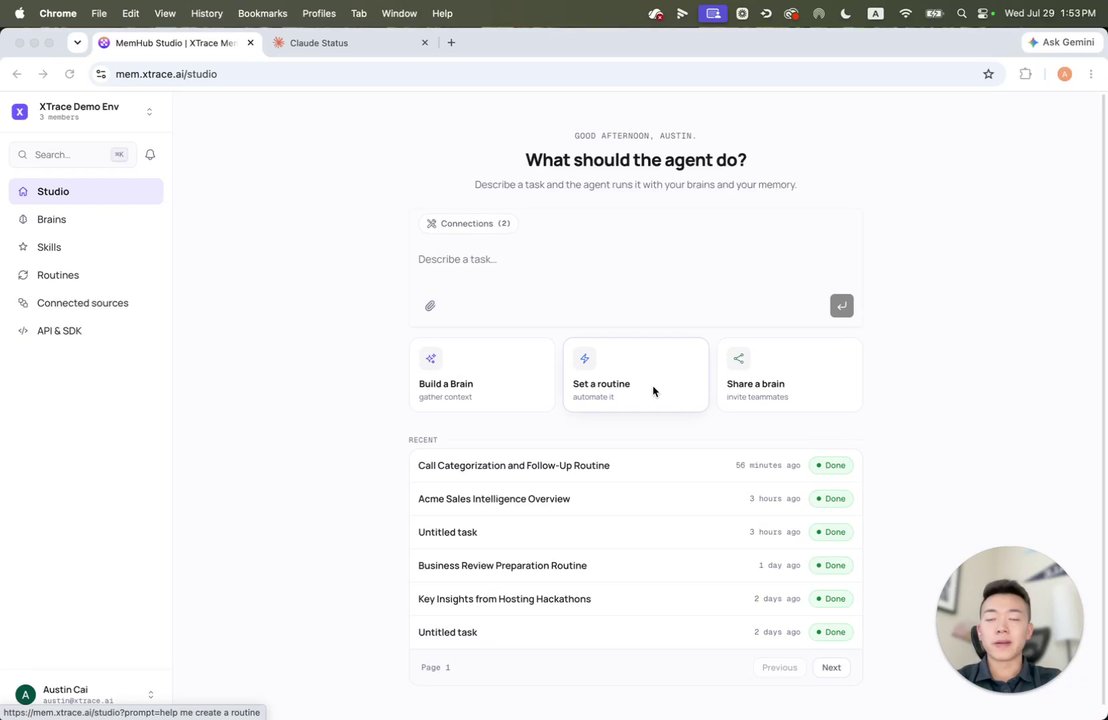
Task: Open a new browser tab
Action: pos(451,42)
